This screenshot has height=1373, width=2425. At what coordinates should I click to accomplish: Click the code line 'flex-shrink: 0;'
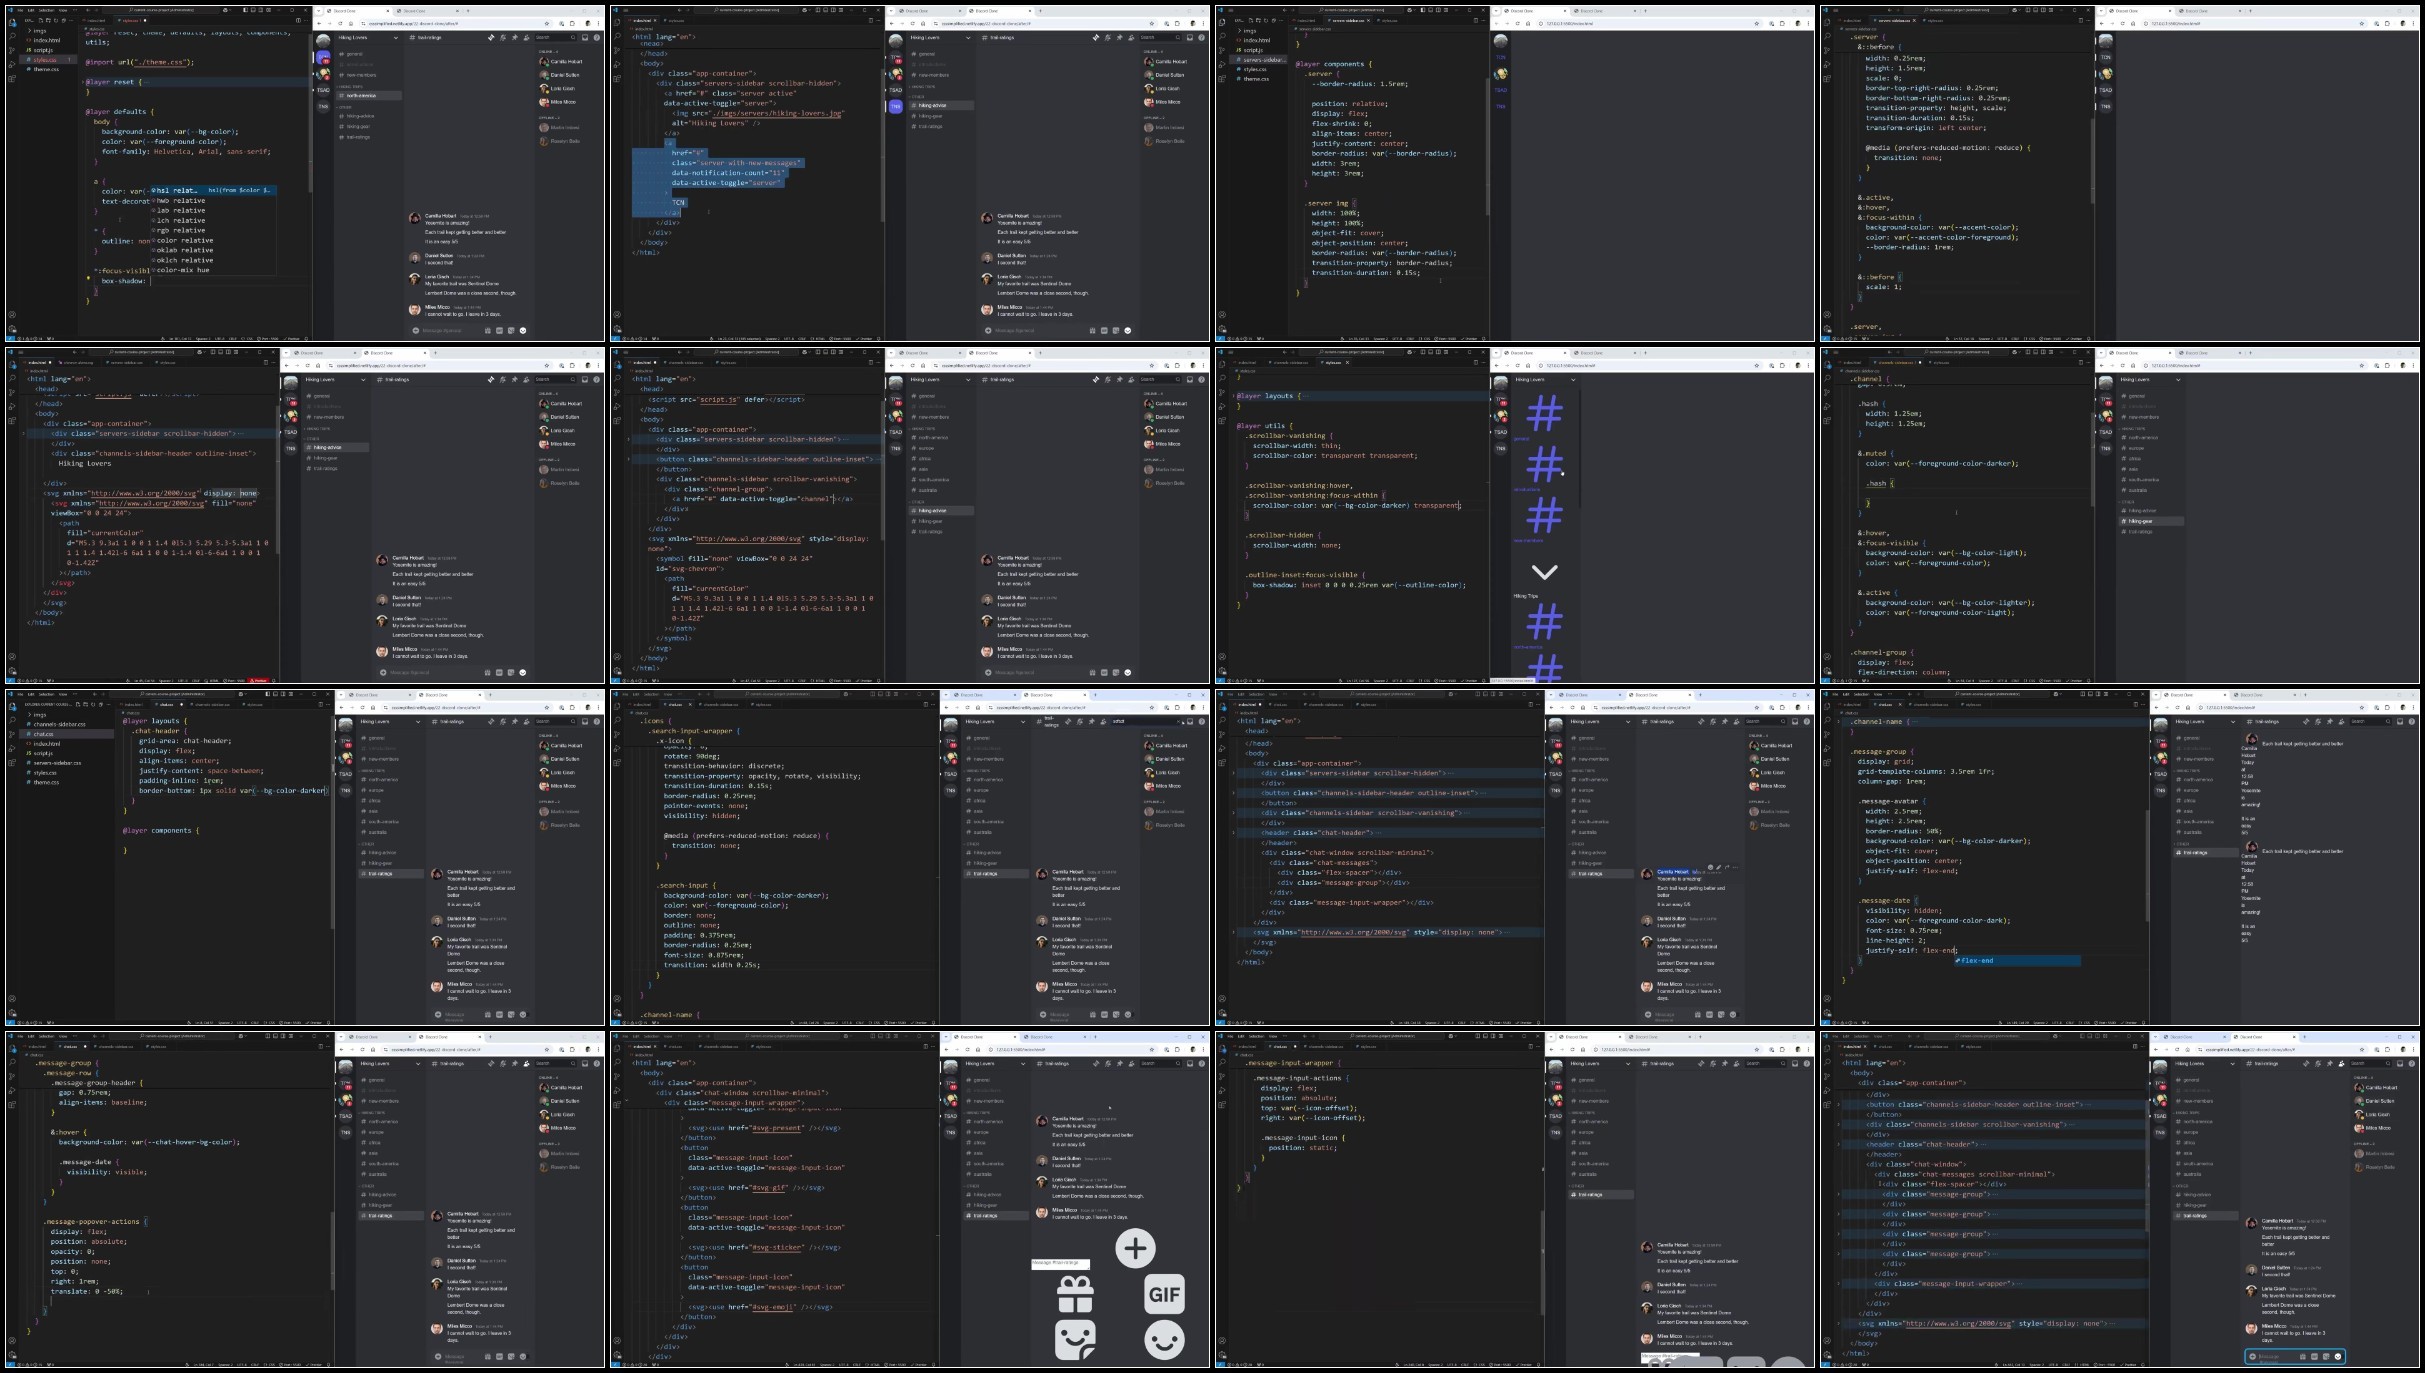coord(1341,123)
